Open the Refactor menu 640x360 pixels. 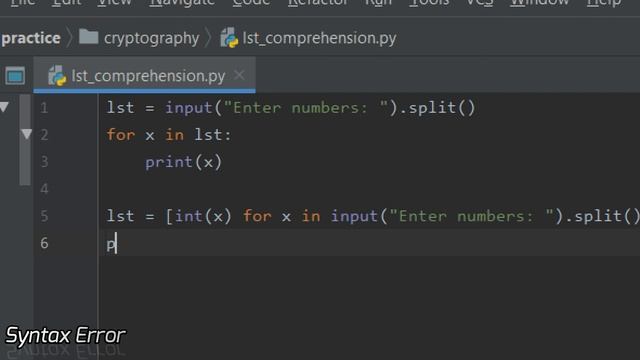pyautogui.click(x=318, y=2)
